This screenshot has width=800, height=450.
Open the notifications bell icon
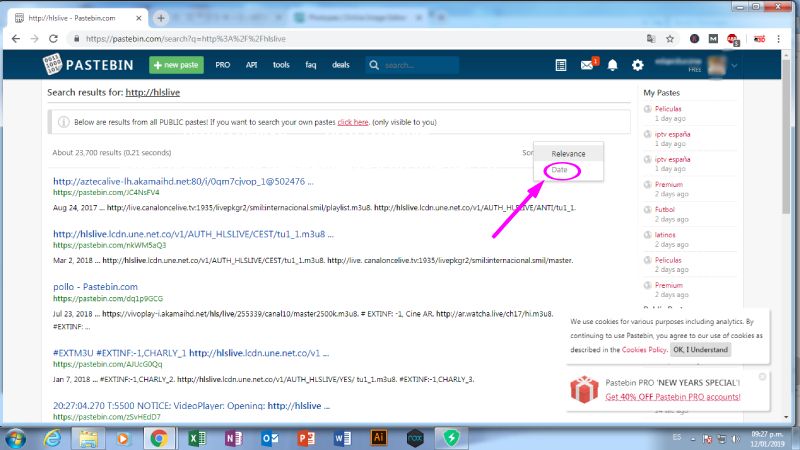point(612,65)
